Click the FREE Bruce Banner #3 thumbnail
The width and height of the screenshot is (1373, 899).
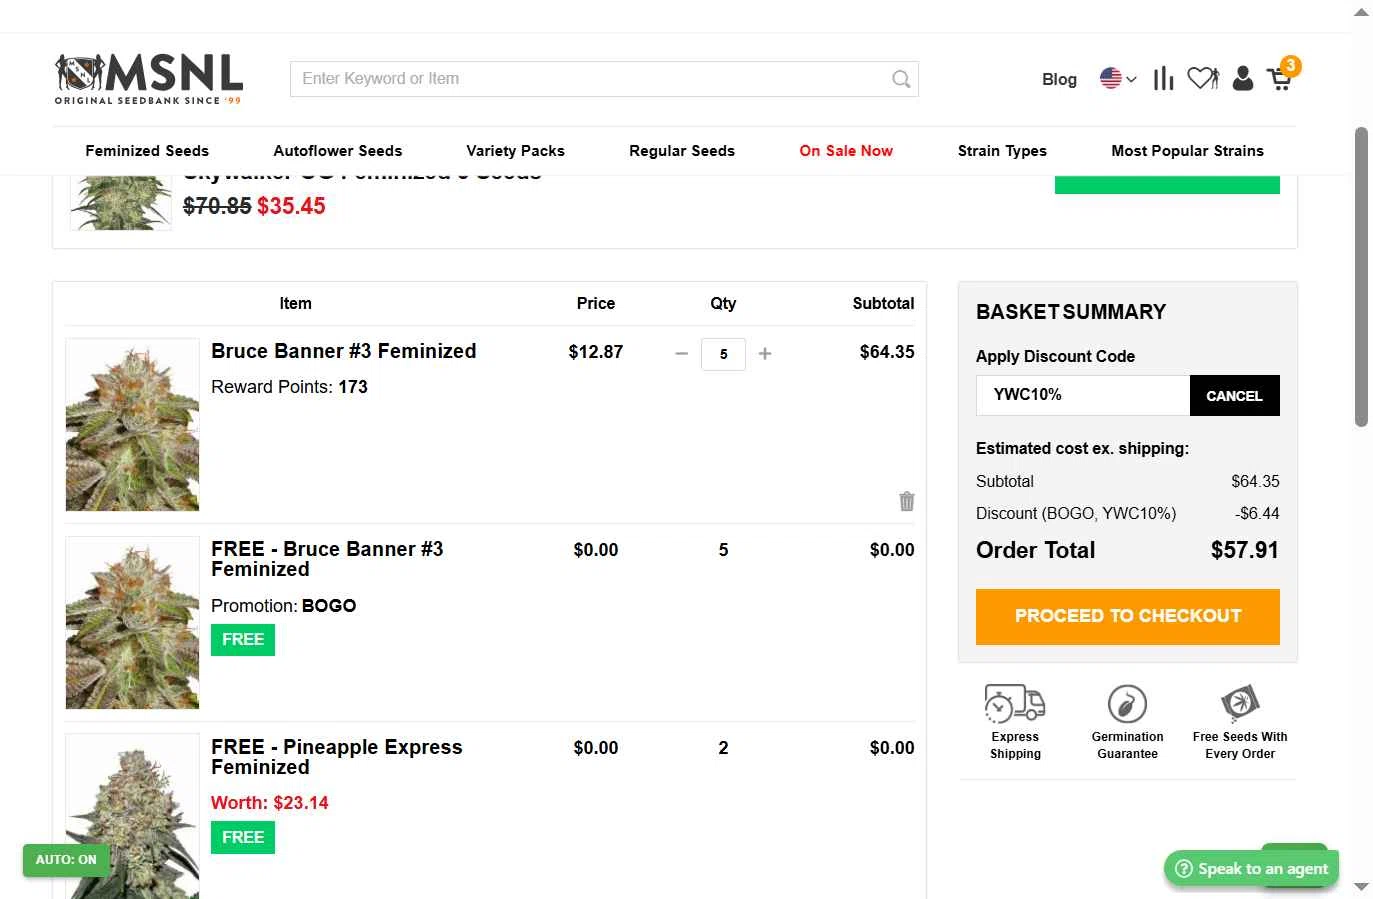(132, 623)
